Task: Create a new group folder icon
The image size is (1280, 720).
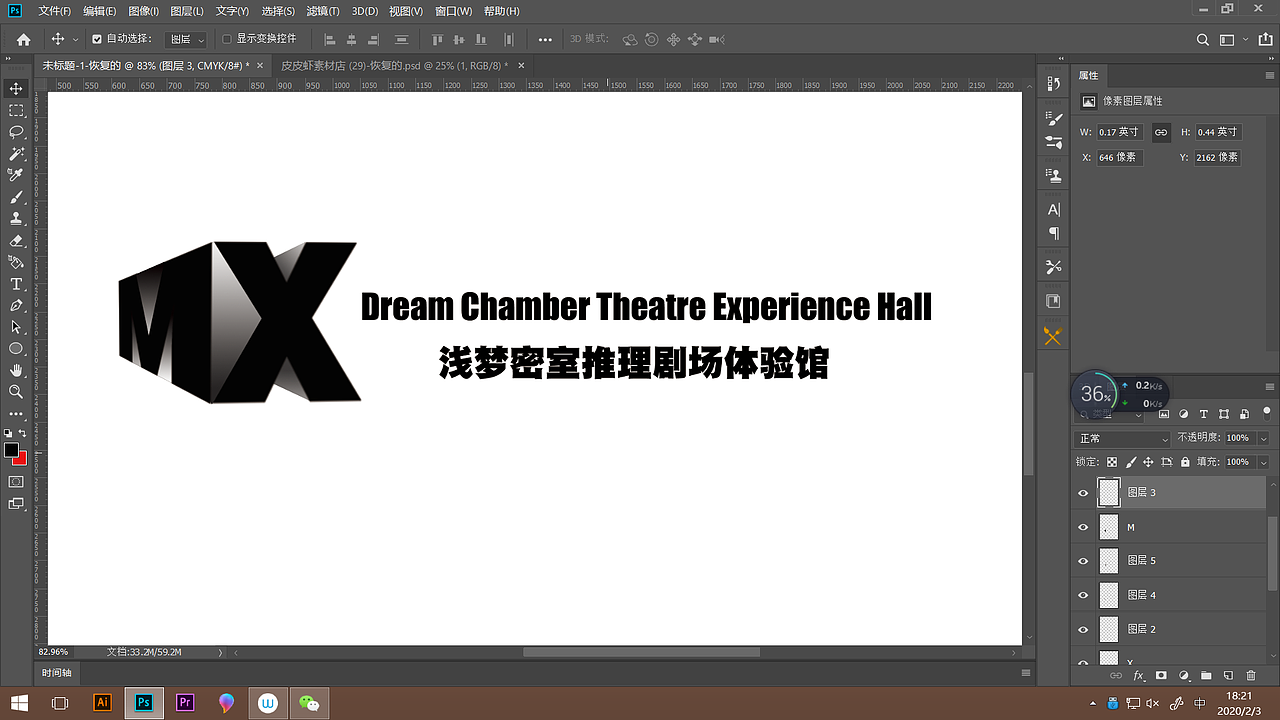Action: pyautogui.click(x=1206, y=676)
